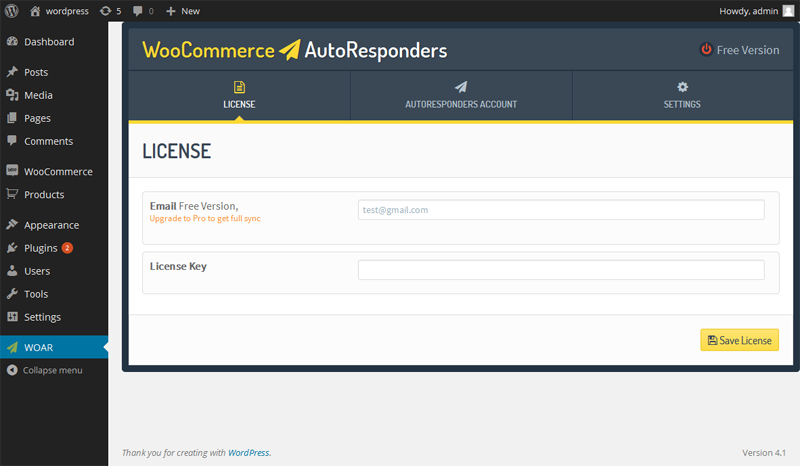Switch to the LICENSE tab
Image resolution: width=800 pixels, height=466 pixels.
click(239, 95)
